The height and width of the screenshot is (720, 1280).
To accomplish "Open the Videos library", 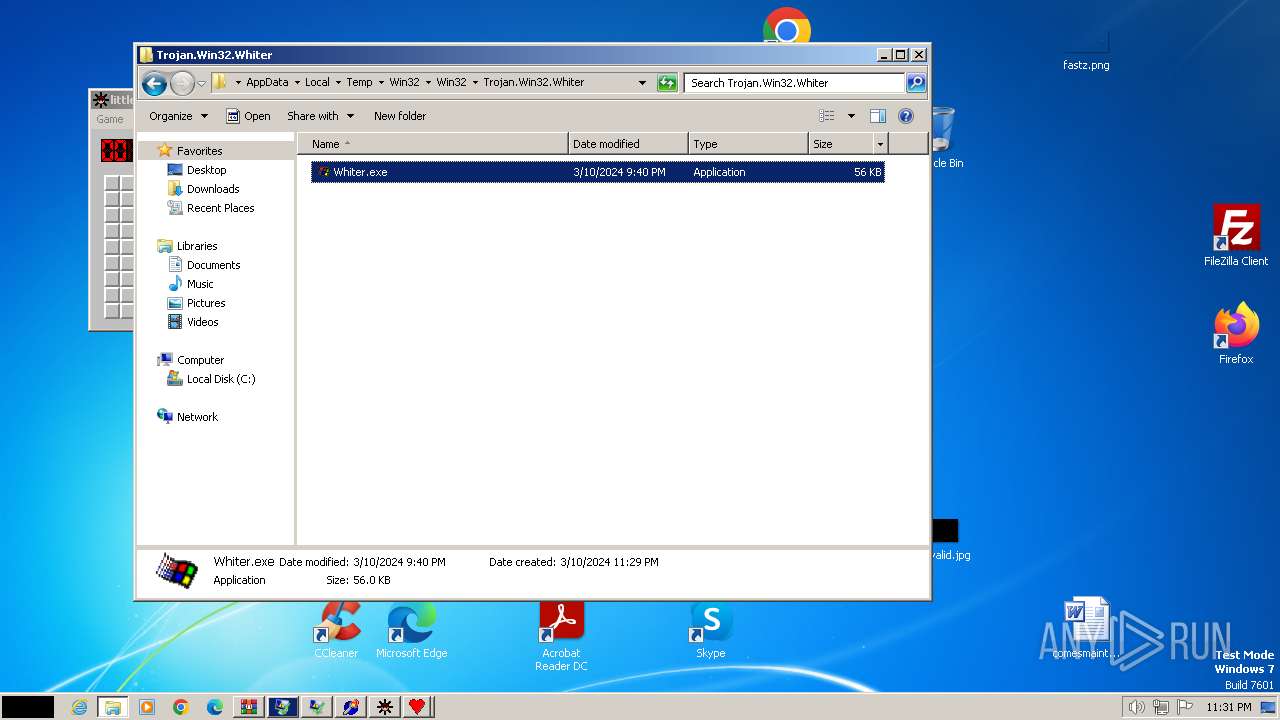I will click(202, 322).
